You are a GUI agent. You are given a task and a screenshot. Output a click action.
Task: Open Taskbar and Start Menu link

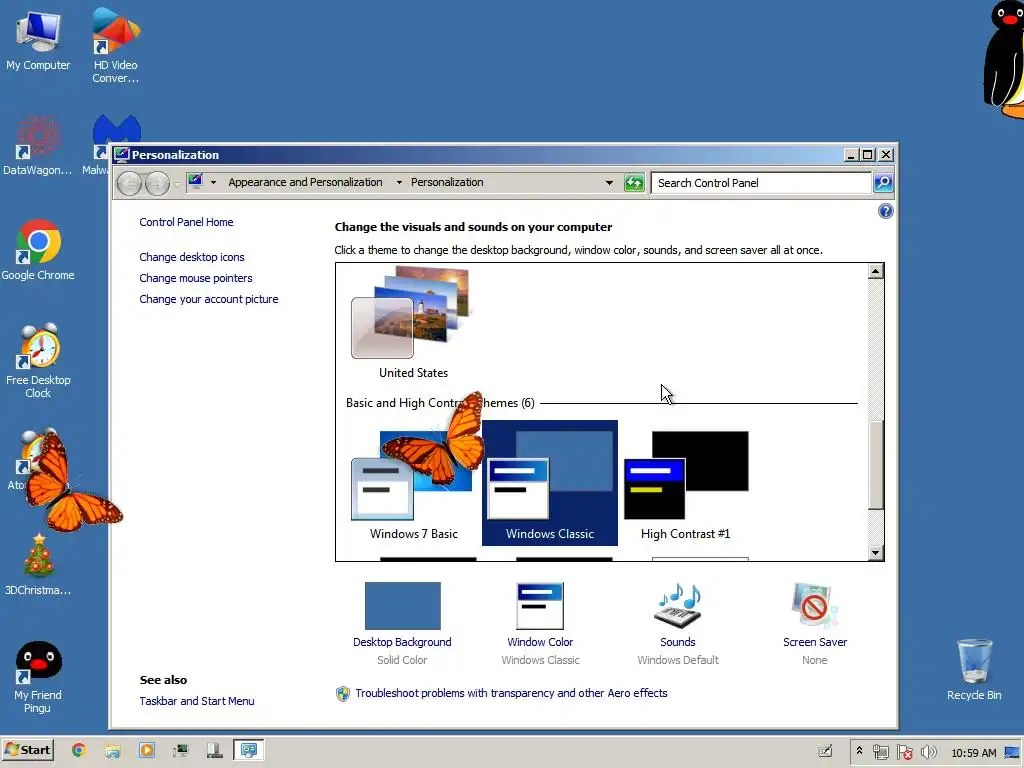pos(197,701)
